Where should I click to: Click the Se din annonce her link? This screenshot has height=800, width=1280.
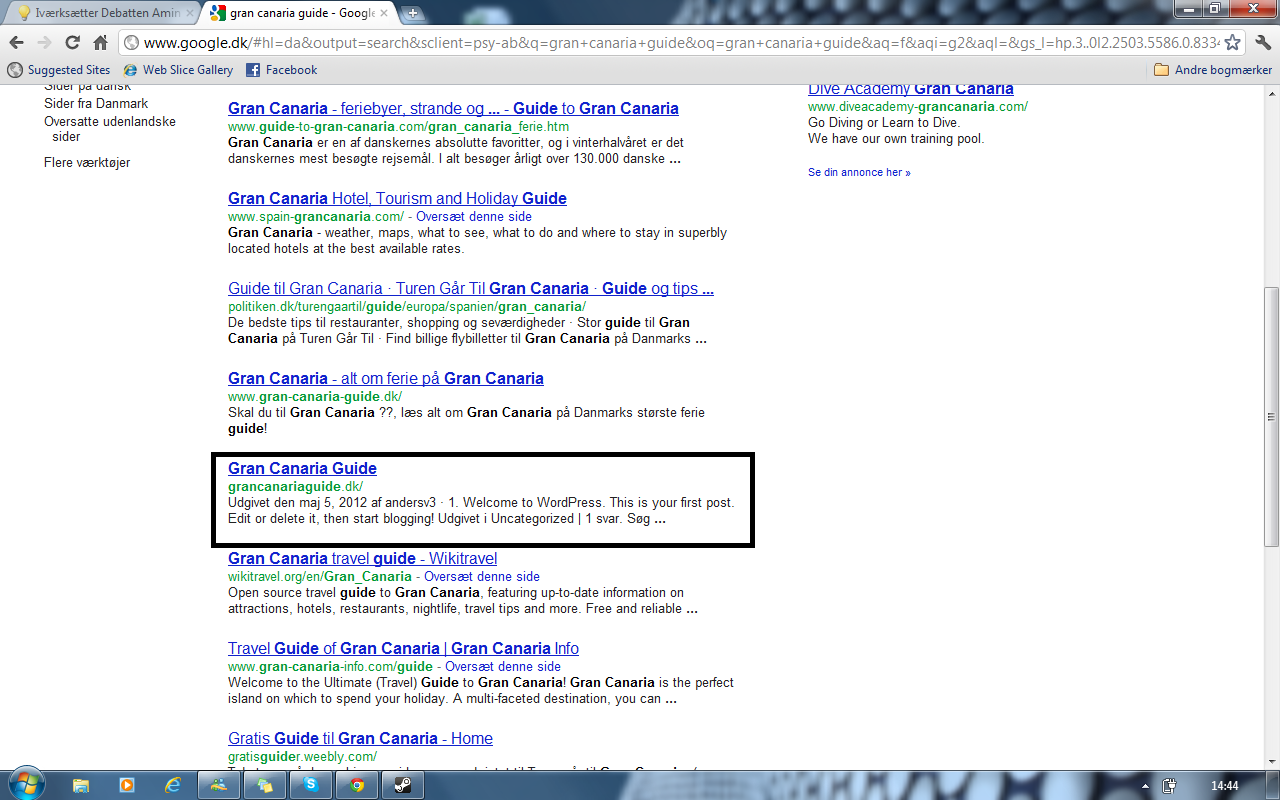pos(859,172)
